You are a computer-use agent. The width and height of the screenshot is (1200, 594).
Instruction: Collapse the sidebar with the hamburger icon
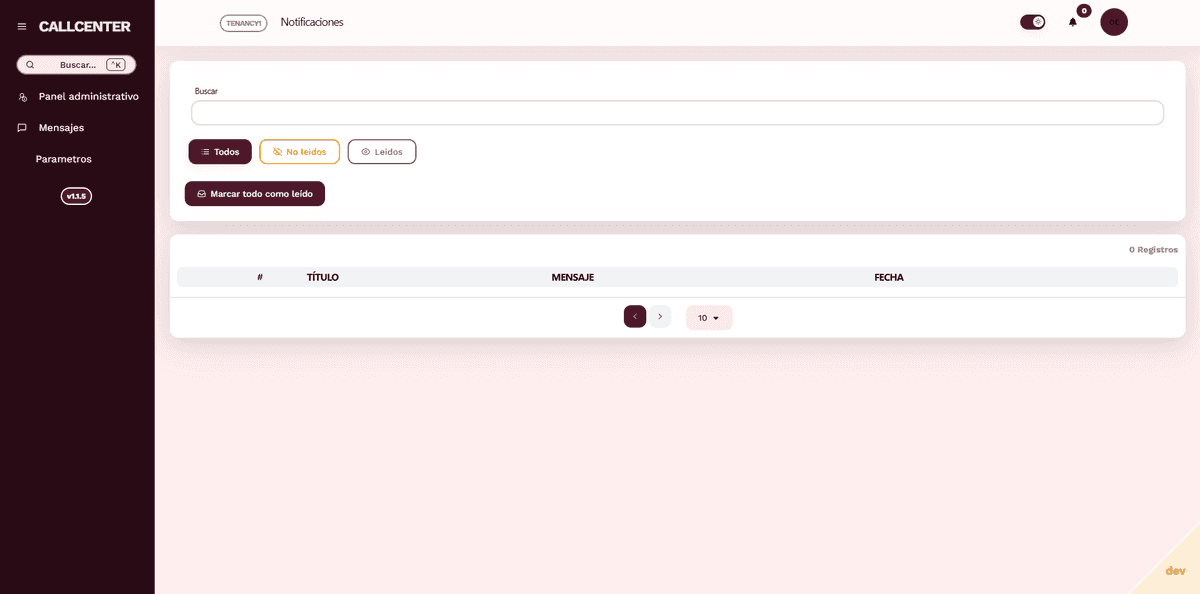pyautogui.click(x=22, y=27)
